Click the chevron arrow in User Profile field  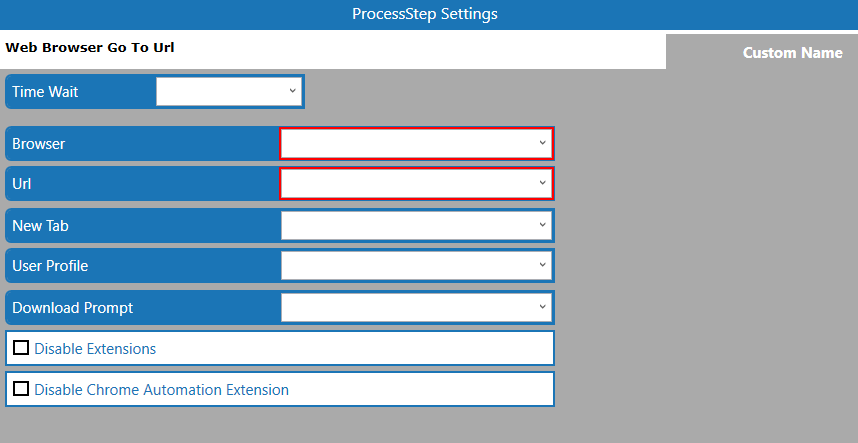click(542, 265)
